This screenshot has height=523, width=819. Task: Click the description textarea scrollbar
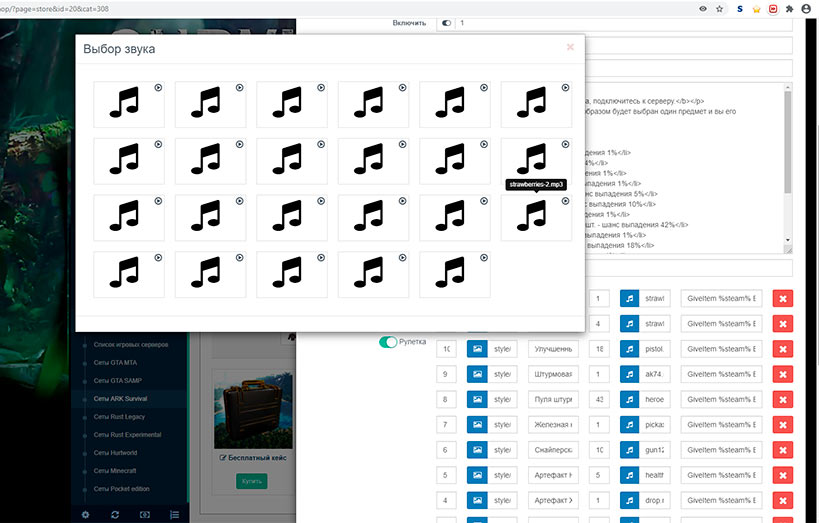pyautogui.click(x=788, y=160)
